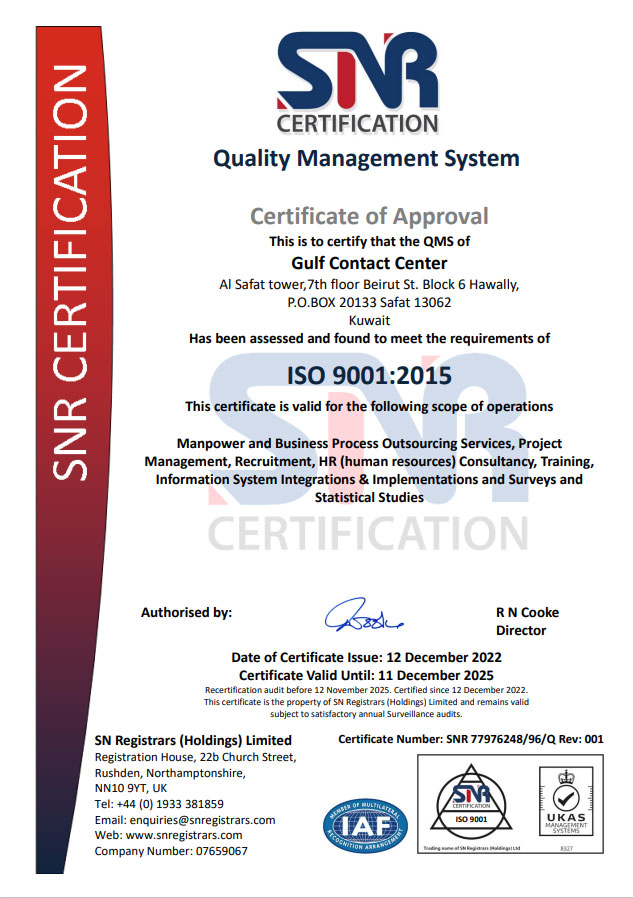Screen dimensions: 633x898
Task: Select the name 'R N Cooke'
Action: pyautogui.click(x=527, y=612)
